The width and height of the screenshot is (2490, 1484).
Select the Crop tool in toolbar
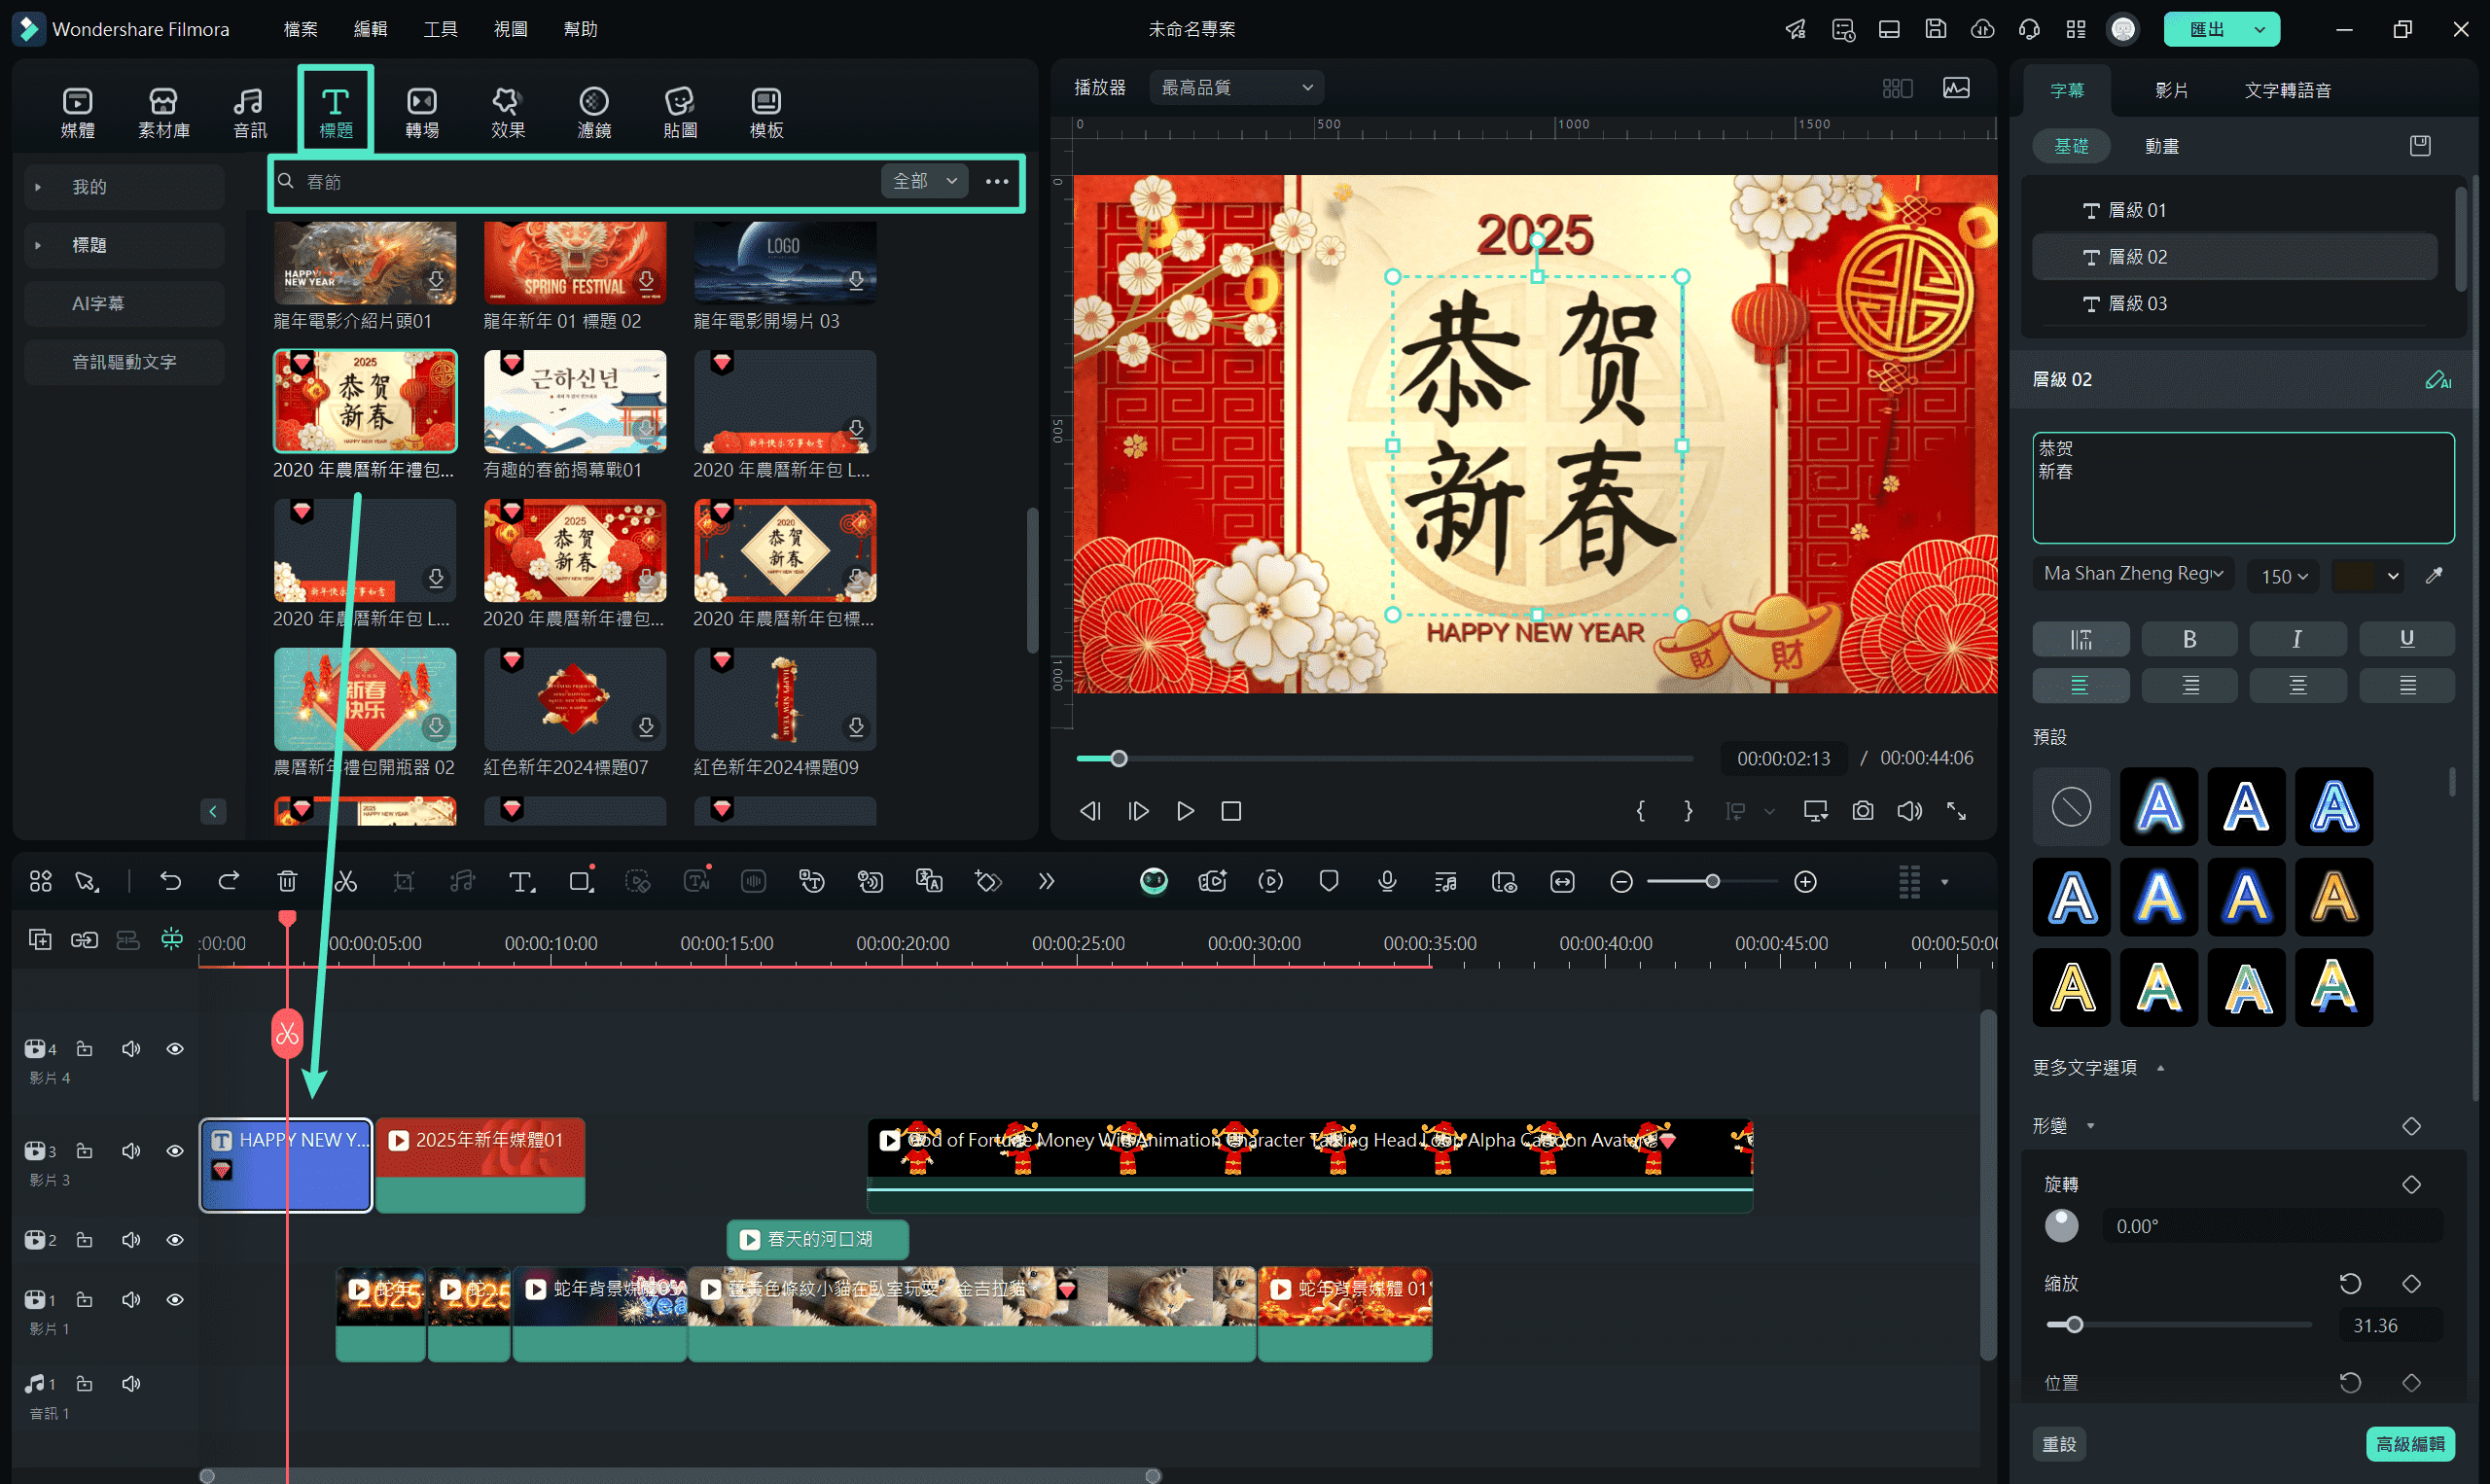403,880
